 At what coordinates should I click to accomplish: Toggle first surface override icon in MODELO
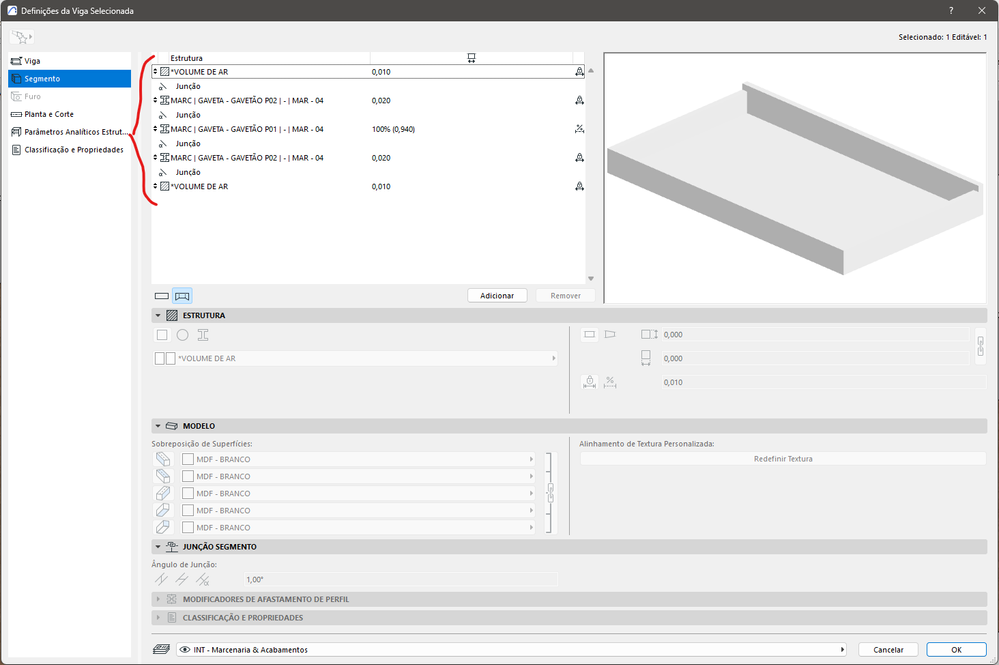163,459
